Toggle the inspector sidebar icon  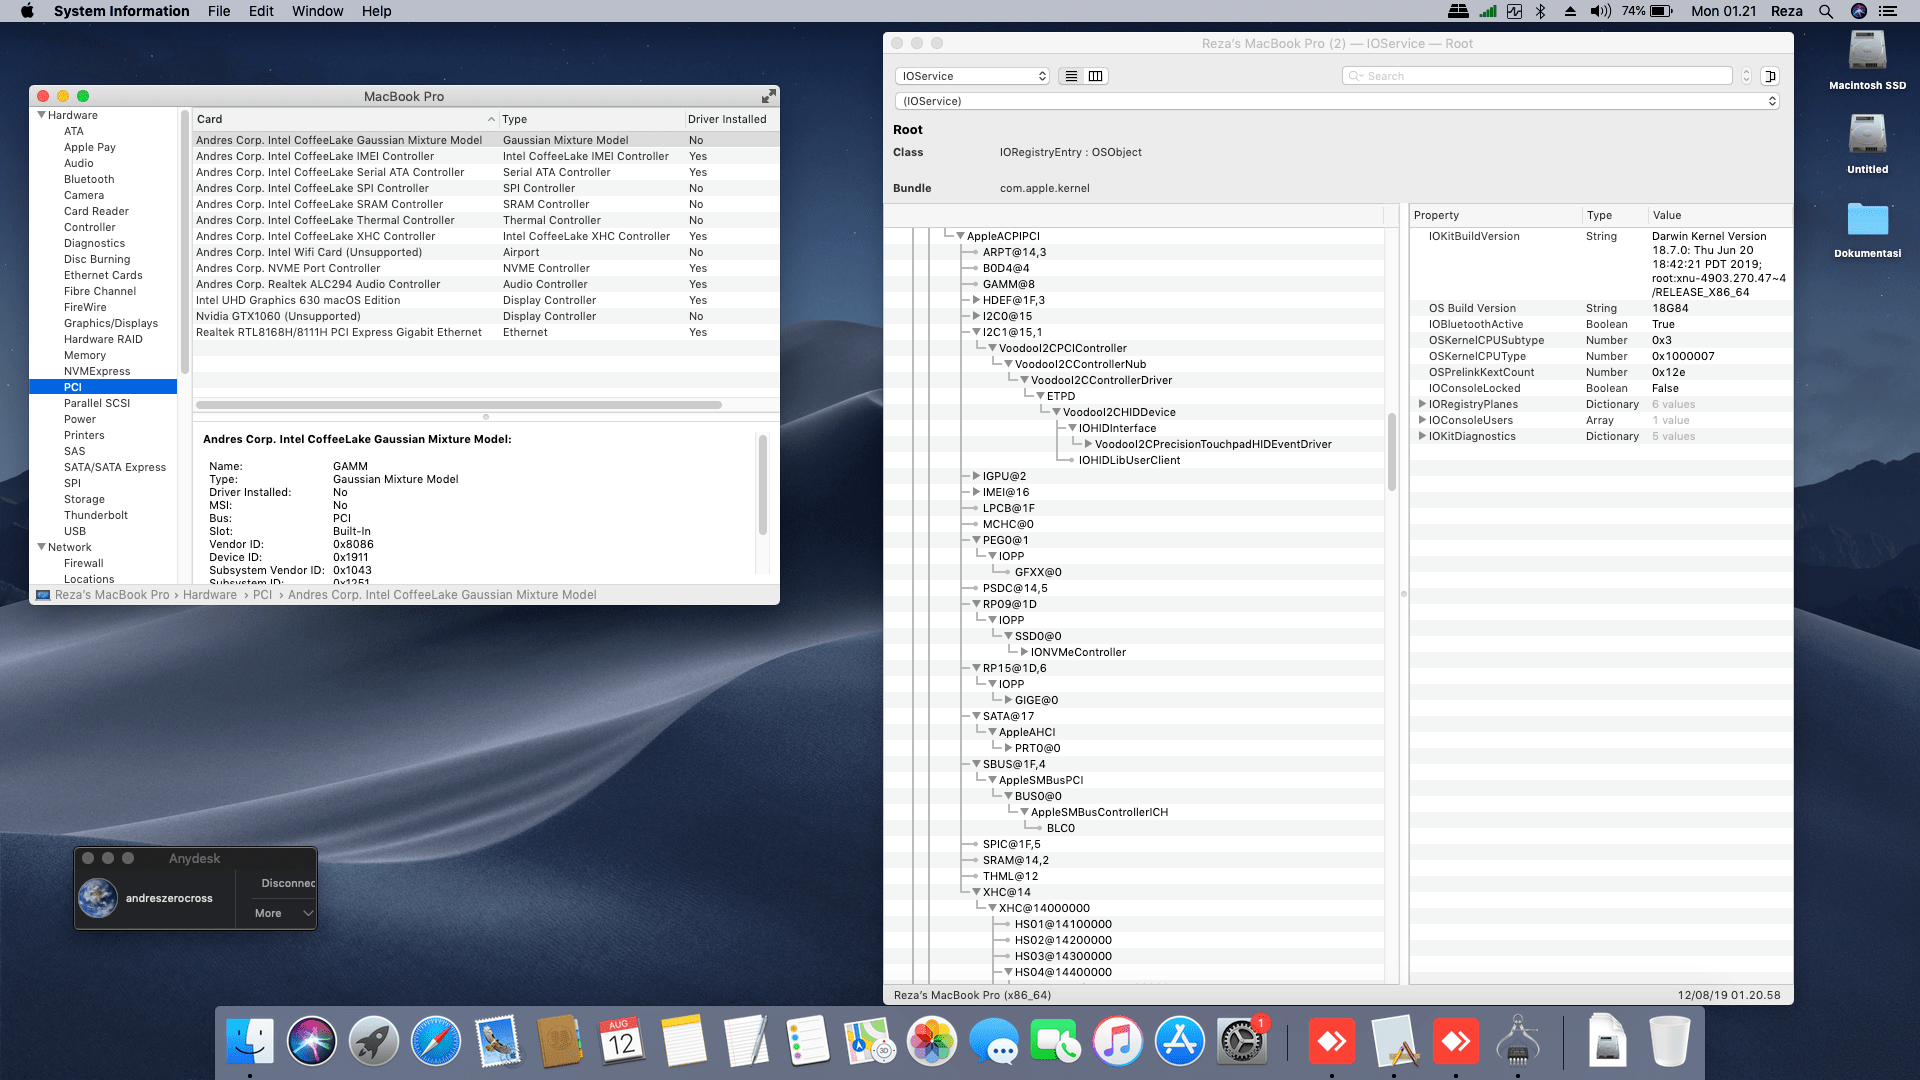tap(1770, 76)
